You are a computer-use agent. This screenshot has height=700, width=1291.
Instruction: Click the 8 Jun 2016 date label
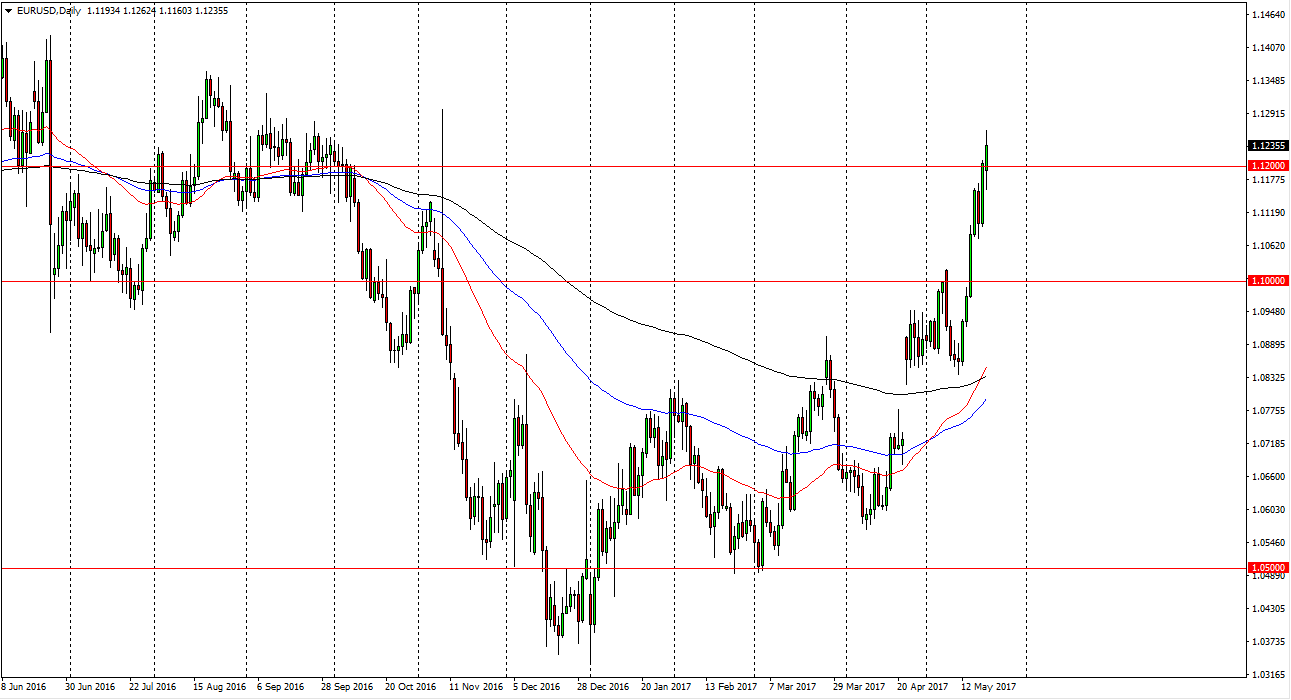click(22, 687)
